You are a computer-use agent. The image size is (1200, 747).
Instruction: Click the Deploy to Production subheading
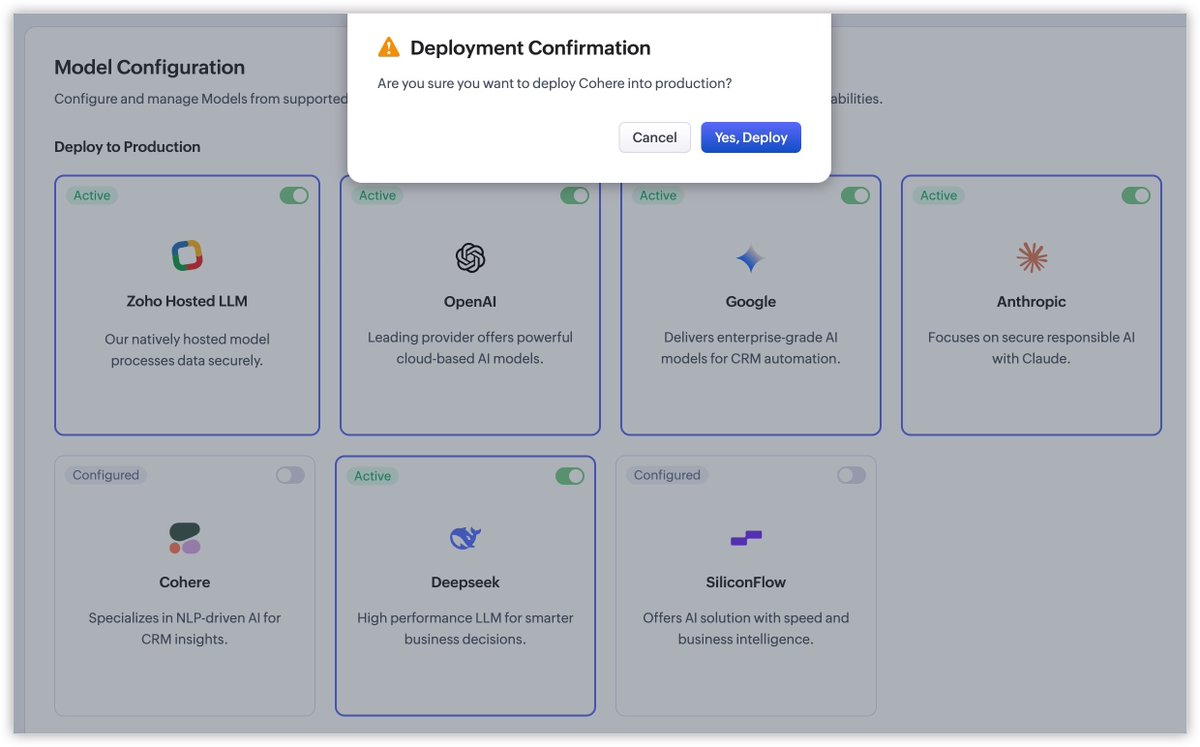click(127, 147)
